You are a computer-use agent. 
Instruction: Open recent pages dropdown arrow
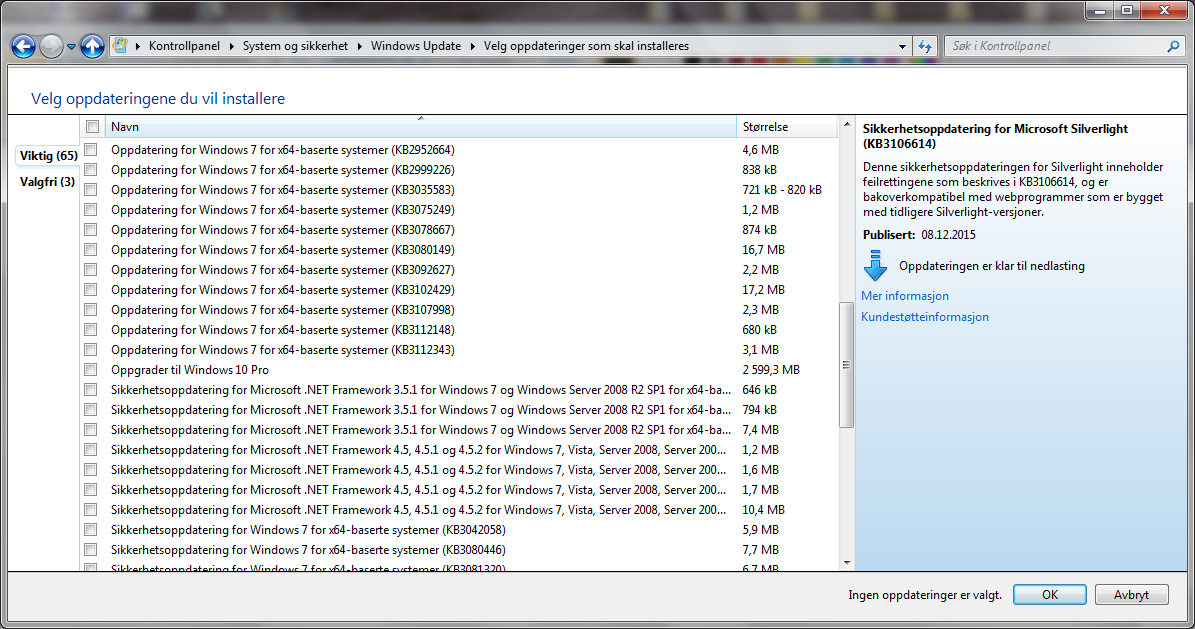71,47
